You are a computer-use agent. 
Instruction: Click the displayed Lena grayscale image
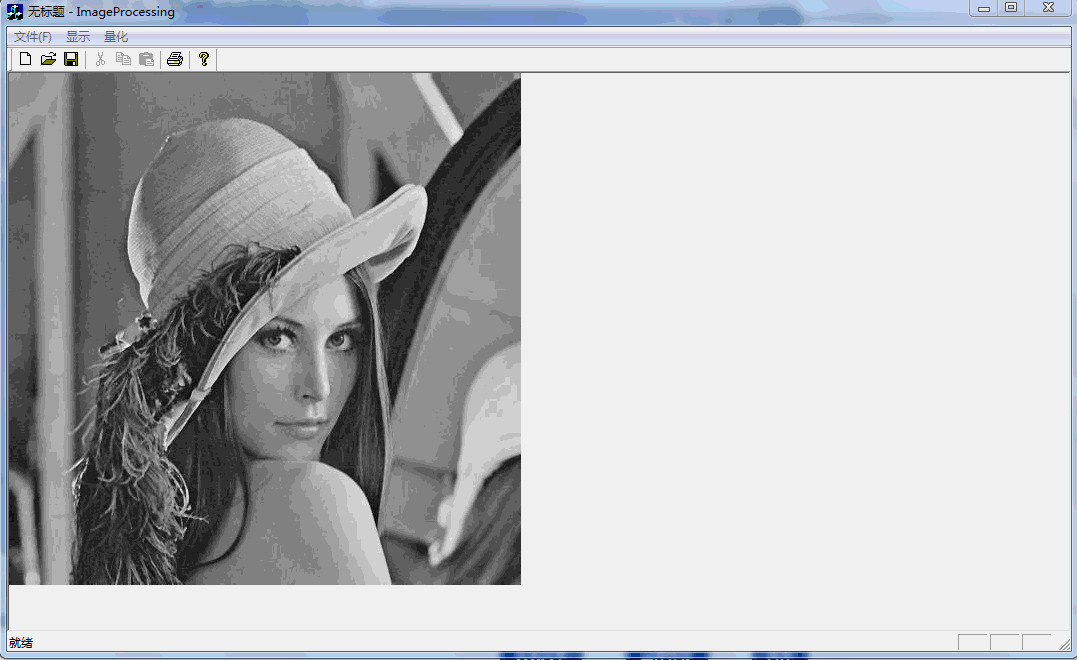click(x=264, y=329)
